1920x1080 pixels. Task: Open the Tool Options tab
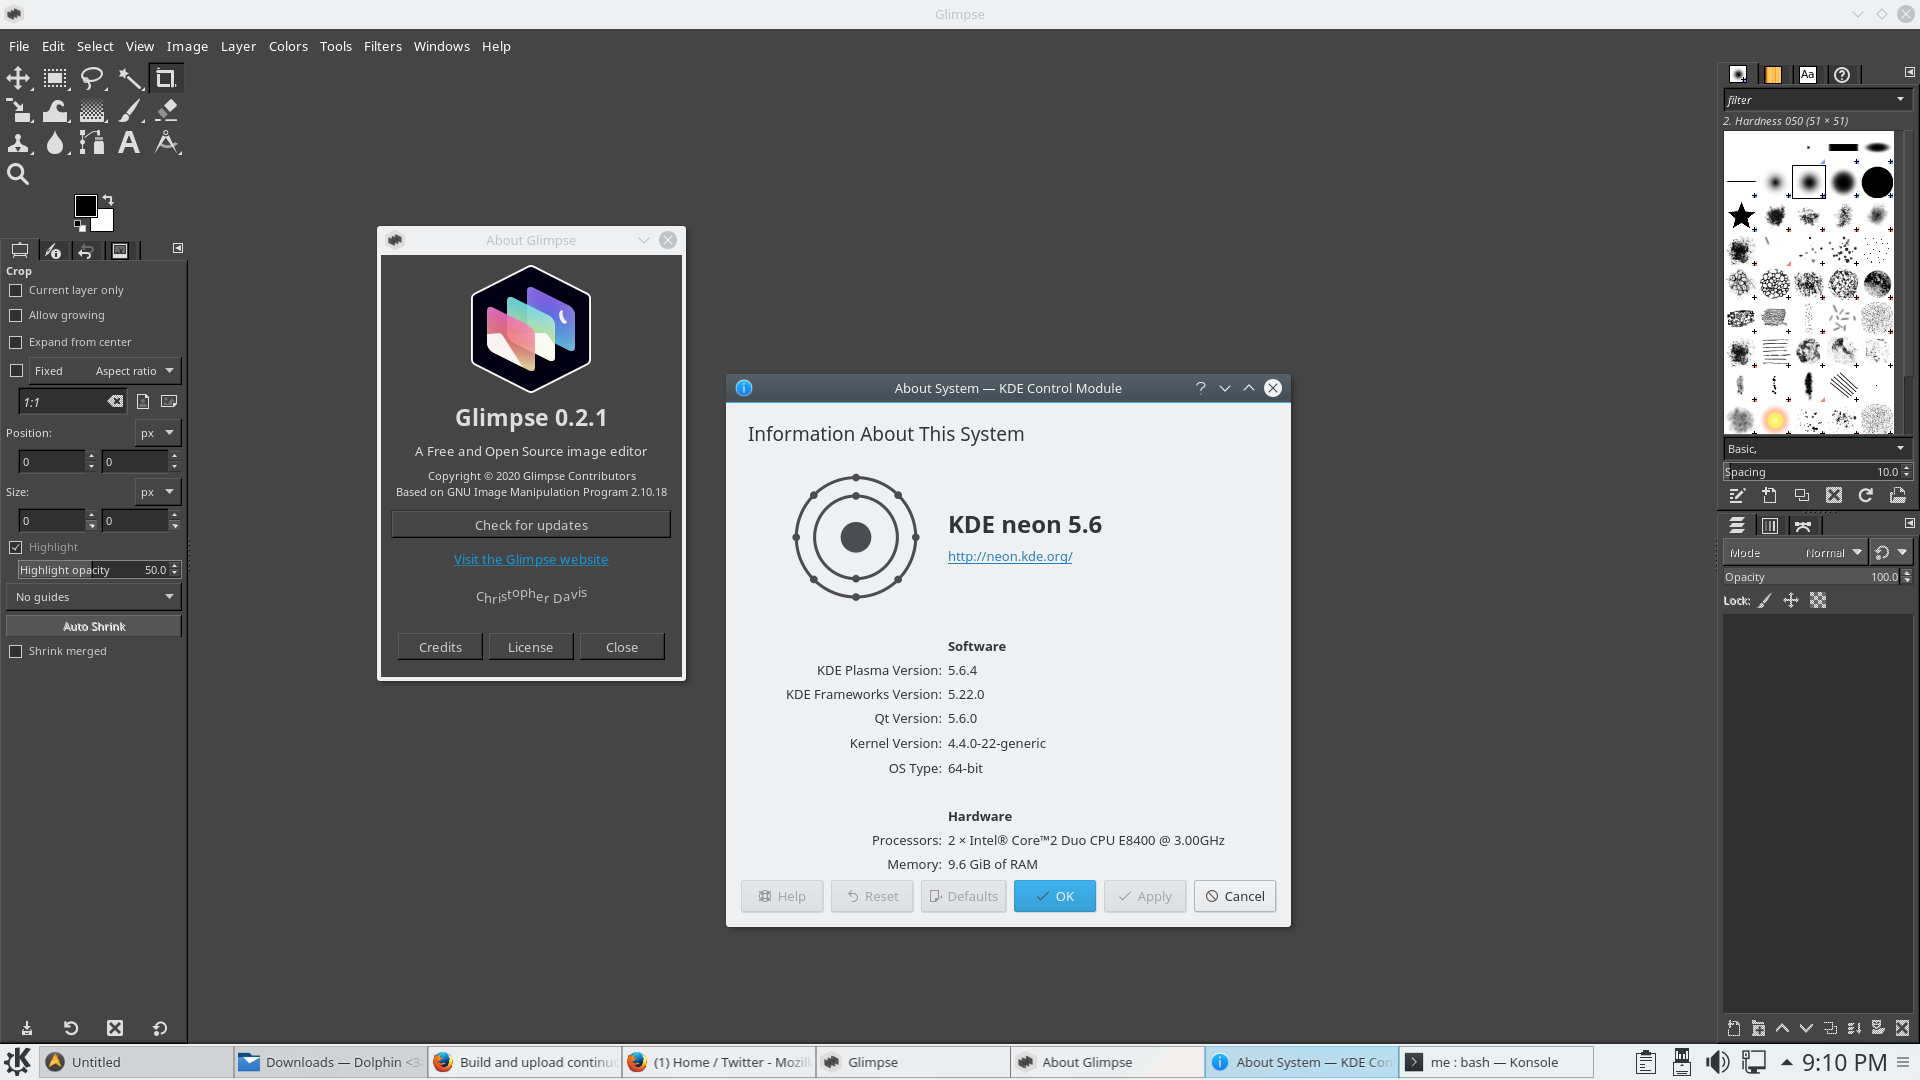click(19, 250)
